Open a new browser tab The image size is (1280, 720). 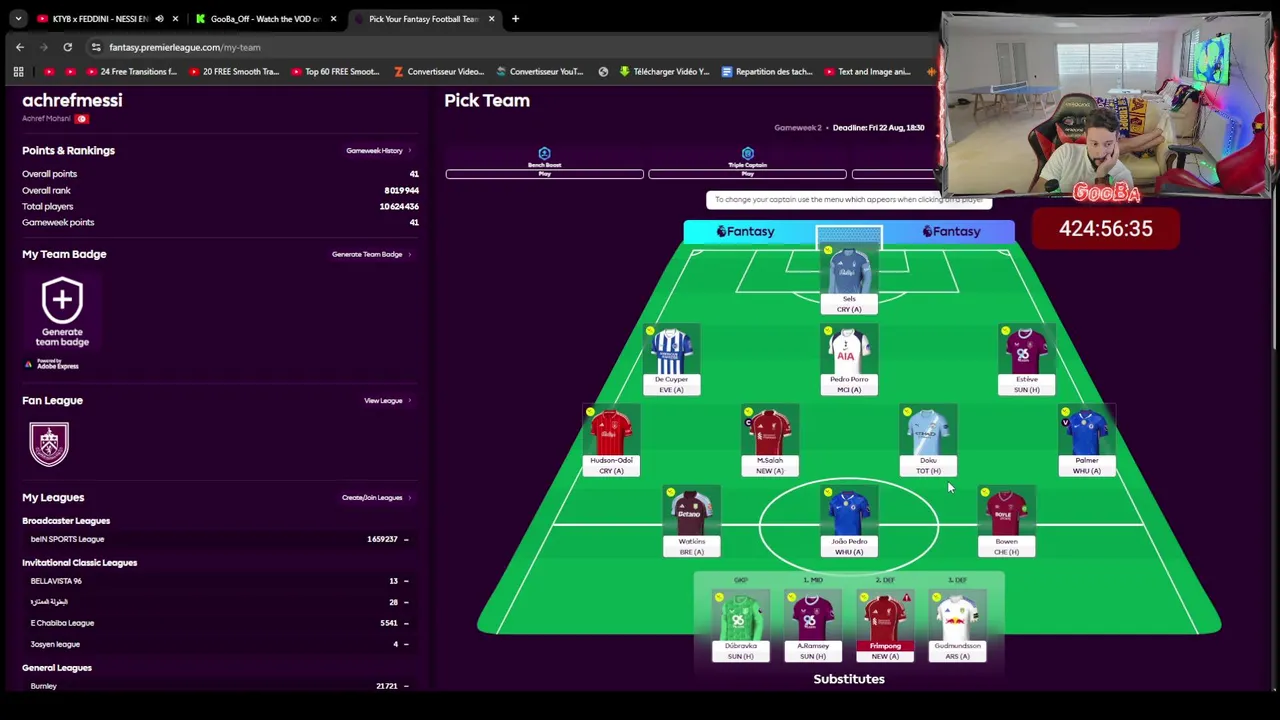coord(515,19)
